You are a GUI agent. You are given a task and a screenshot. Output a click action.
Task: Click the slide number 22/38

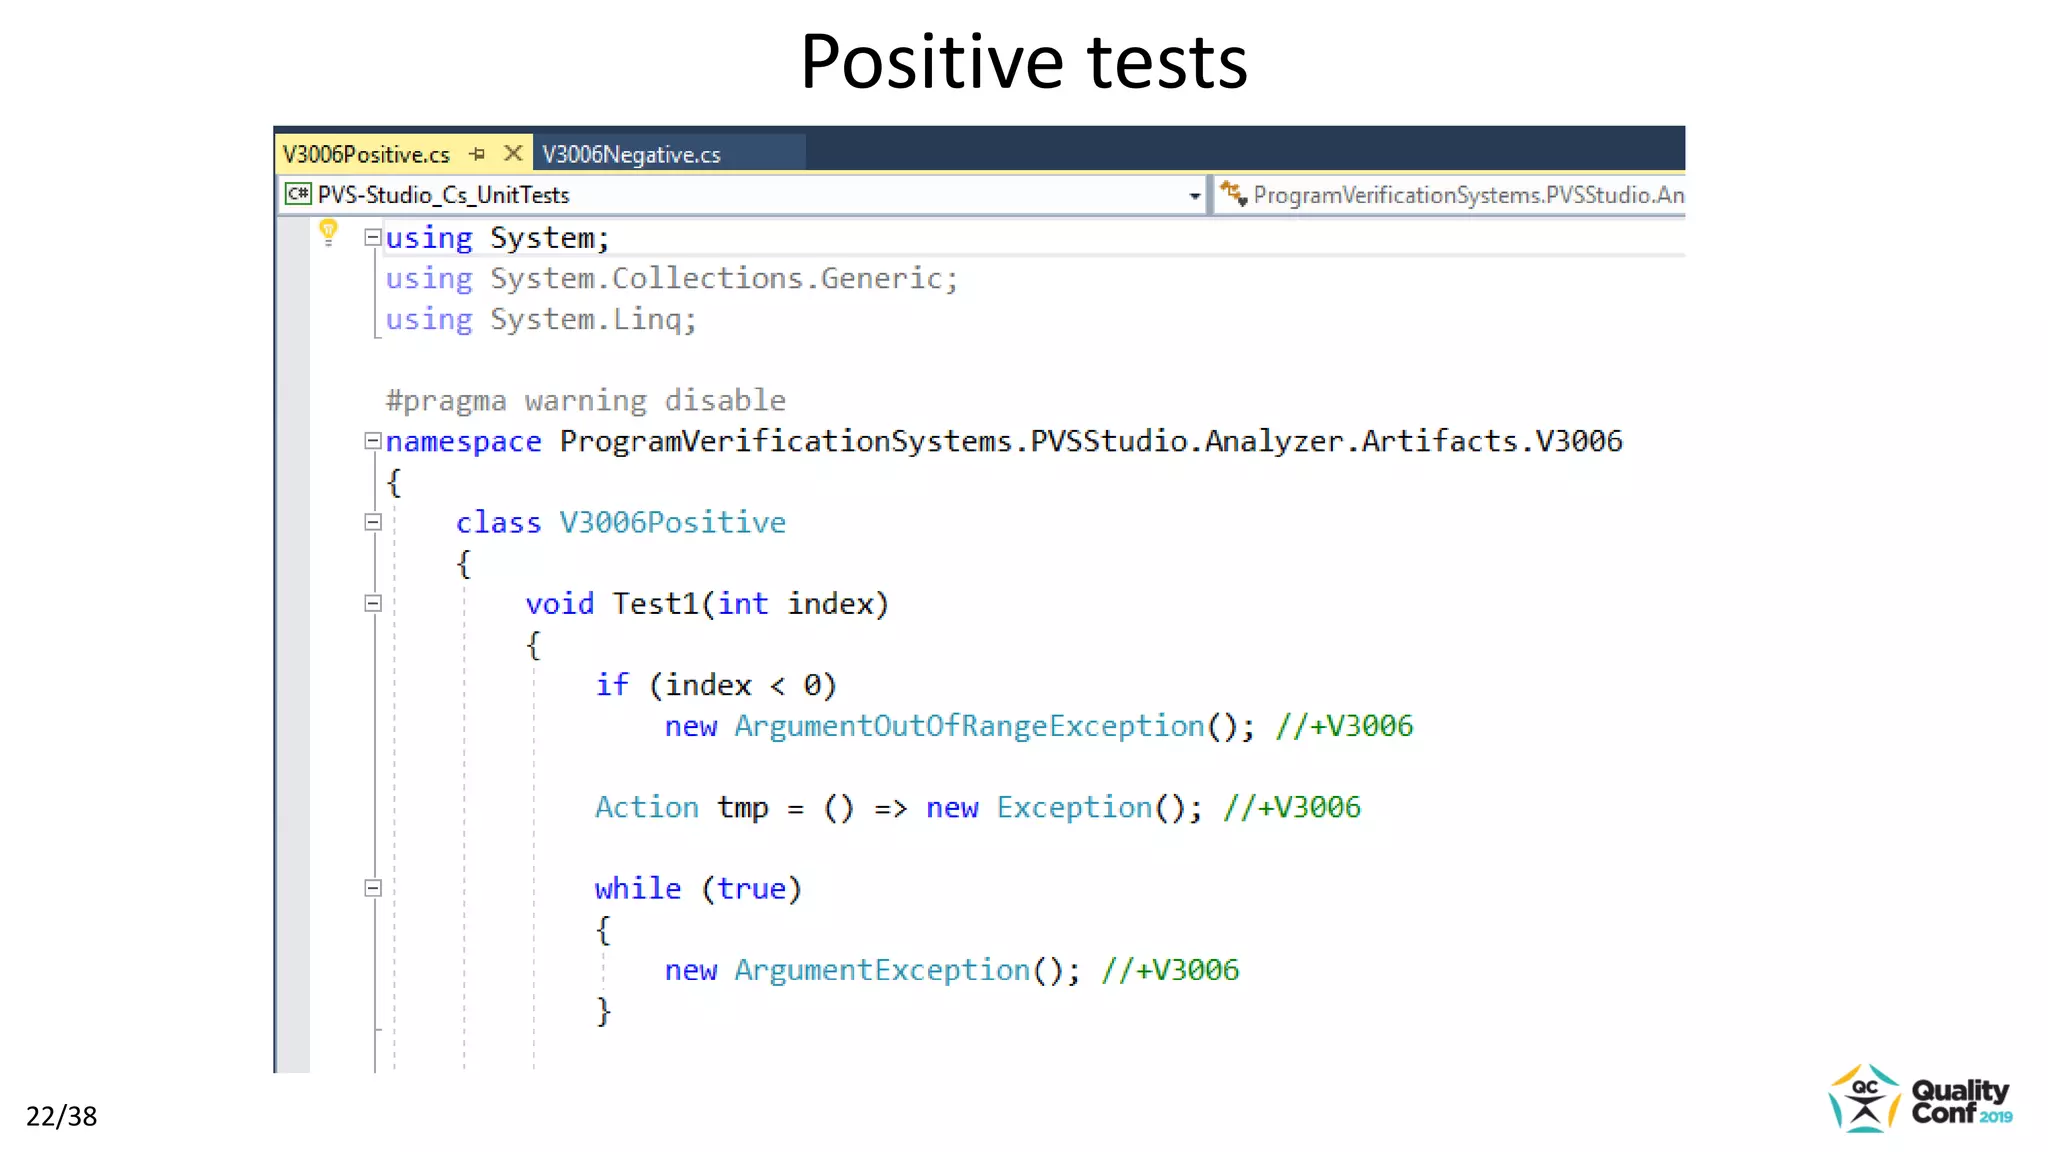(x=62, y=1116)
